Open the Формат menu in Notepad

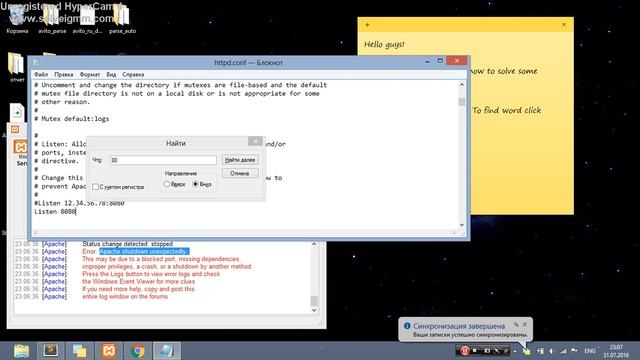[x=90, y=75]
